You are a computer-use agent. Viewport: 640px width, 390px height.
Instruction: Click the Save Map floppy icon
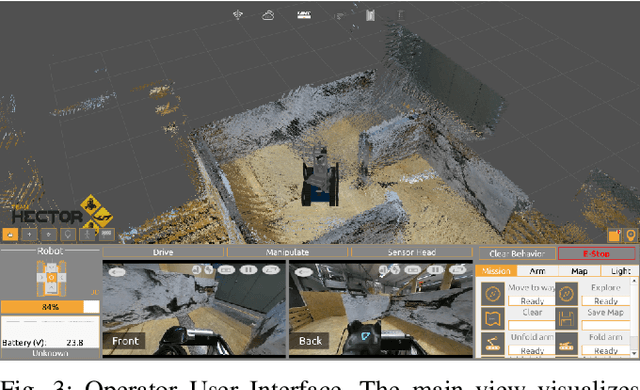point(566,319)
